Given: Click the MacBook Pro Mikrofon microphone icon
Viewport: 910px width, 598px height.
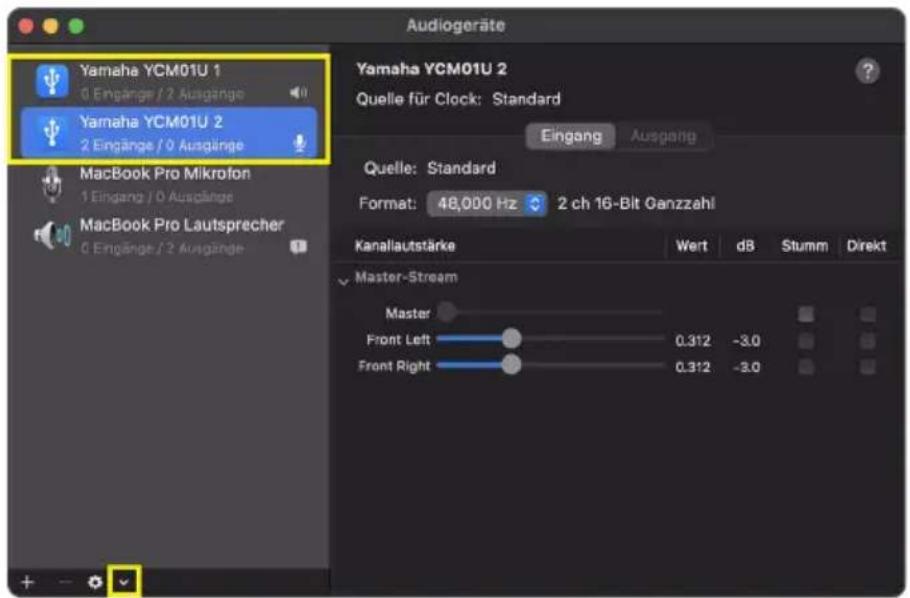Looking at the screenshot, I should point(52,184).
